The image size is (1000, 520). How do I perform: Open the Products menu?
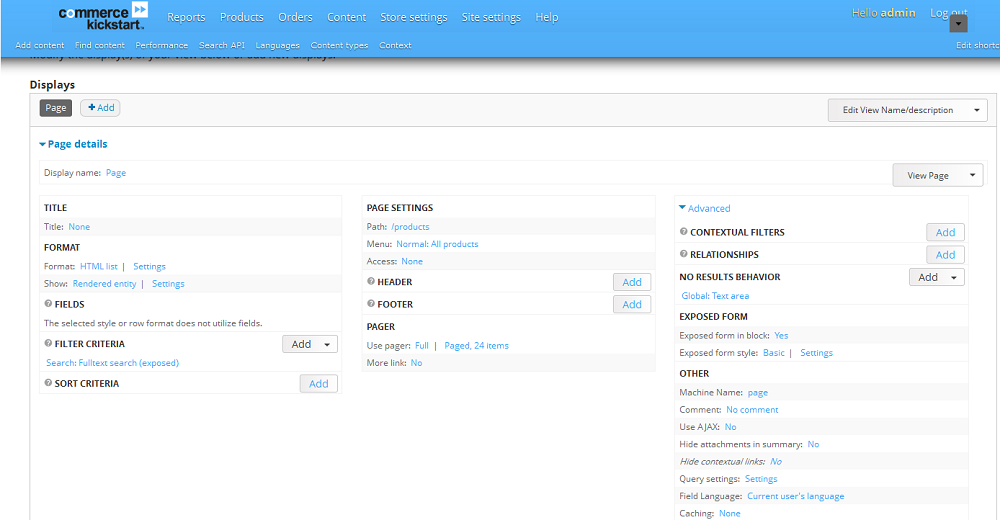point(242,17)
